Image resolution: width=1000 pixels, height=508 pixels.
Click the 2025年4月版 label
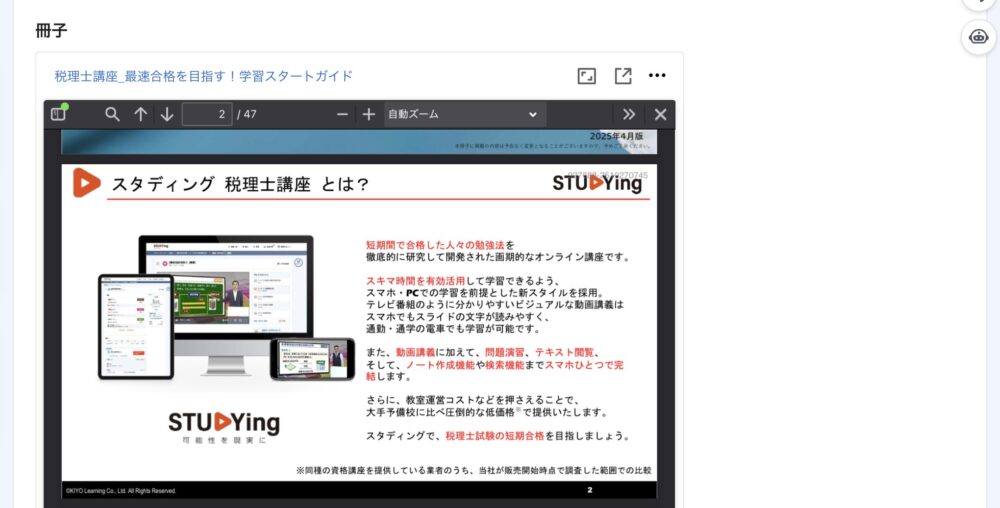click(616, 136)
